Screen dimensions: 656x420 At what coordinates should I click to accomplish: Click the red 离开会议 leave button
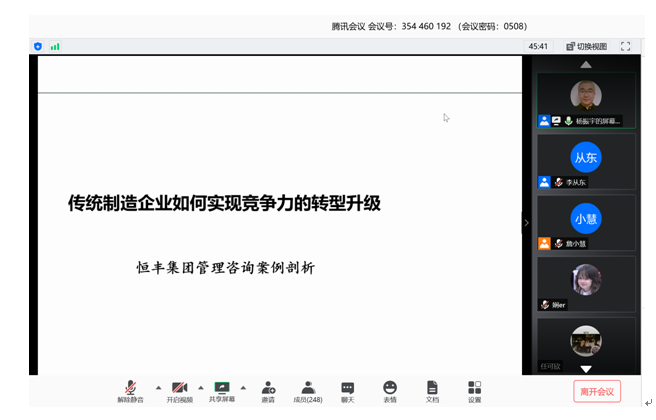(x=597, y=392)
